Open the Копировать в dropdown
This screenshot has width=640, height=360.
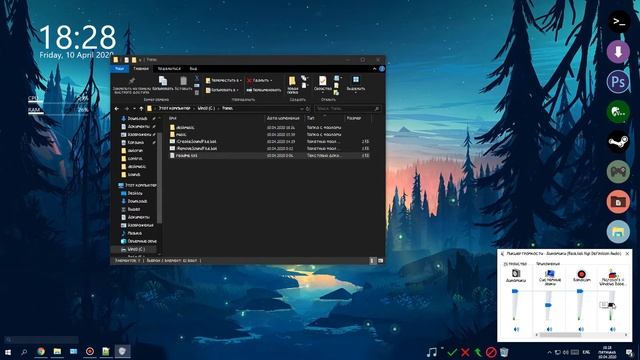tap(221, 90)
